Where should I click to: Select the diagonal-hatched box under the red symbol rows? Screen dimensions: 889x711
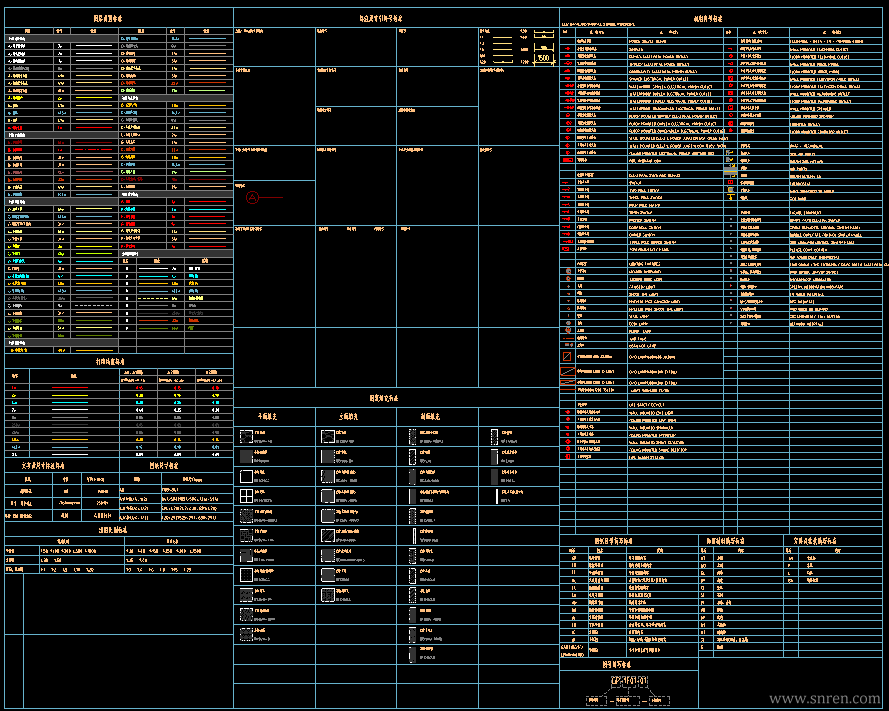click(567, 357)
